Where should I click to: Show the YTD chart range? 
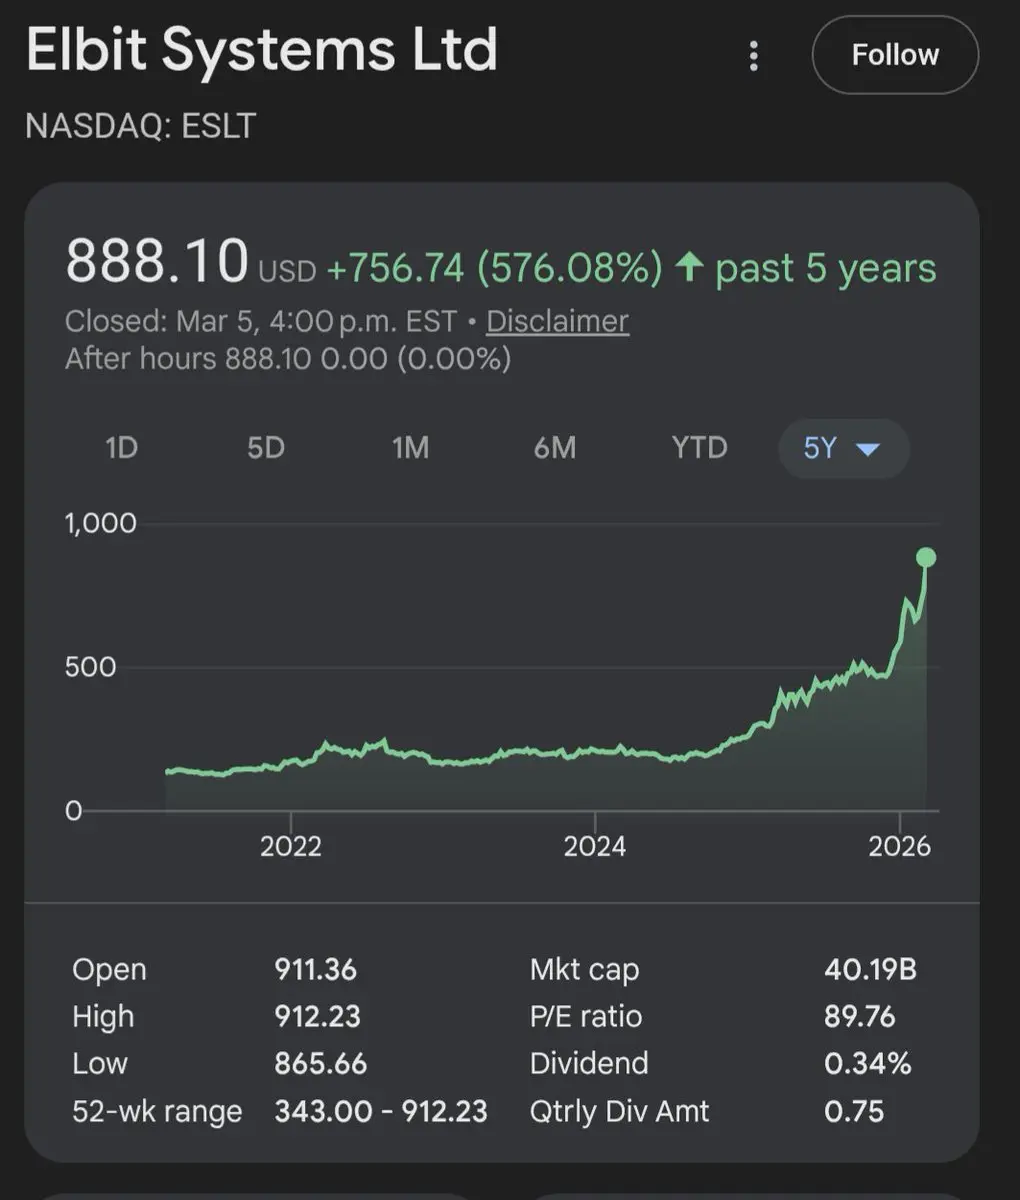tap(699, 448)
